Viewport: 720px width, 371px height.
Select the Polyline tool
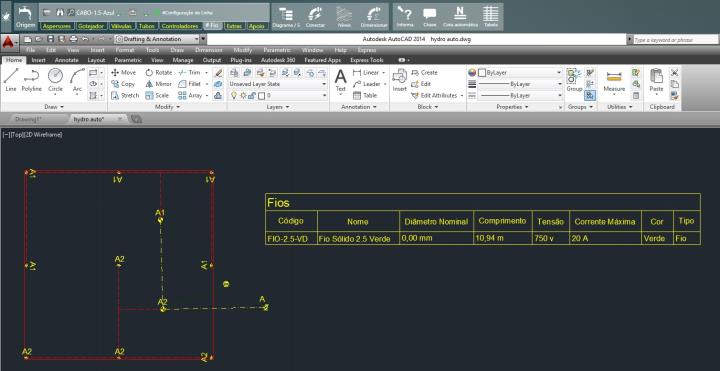coord(32,79)
